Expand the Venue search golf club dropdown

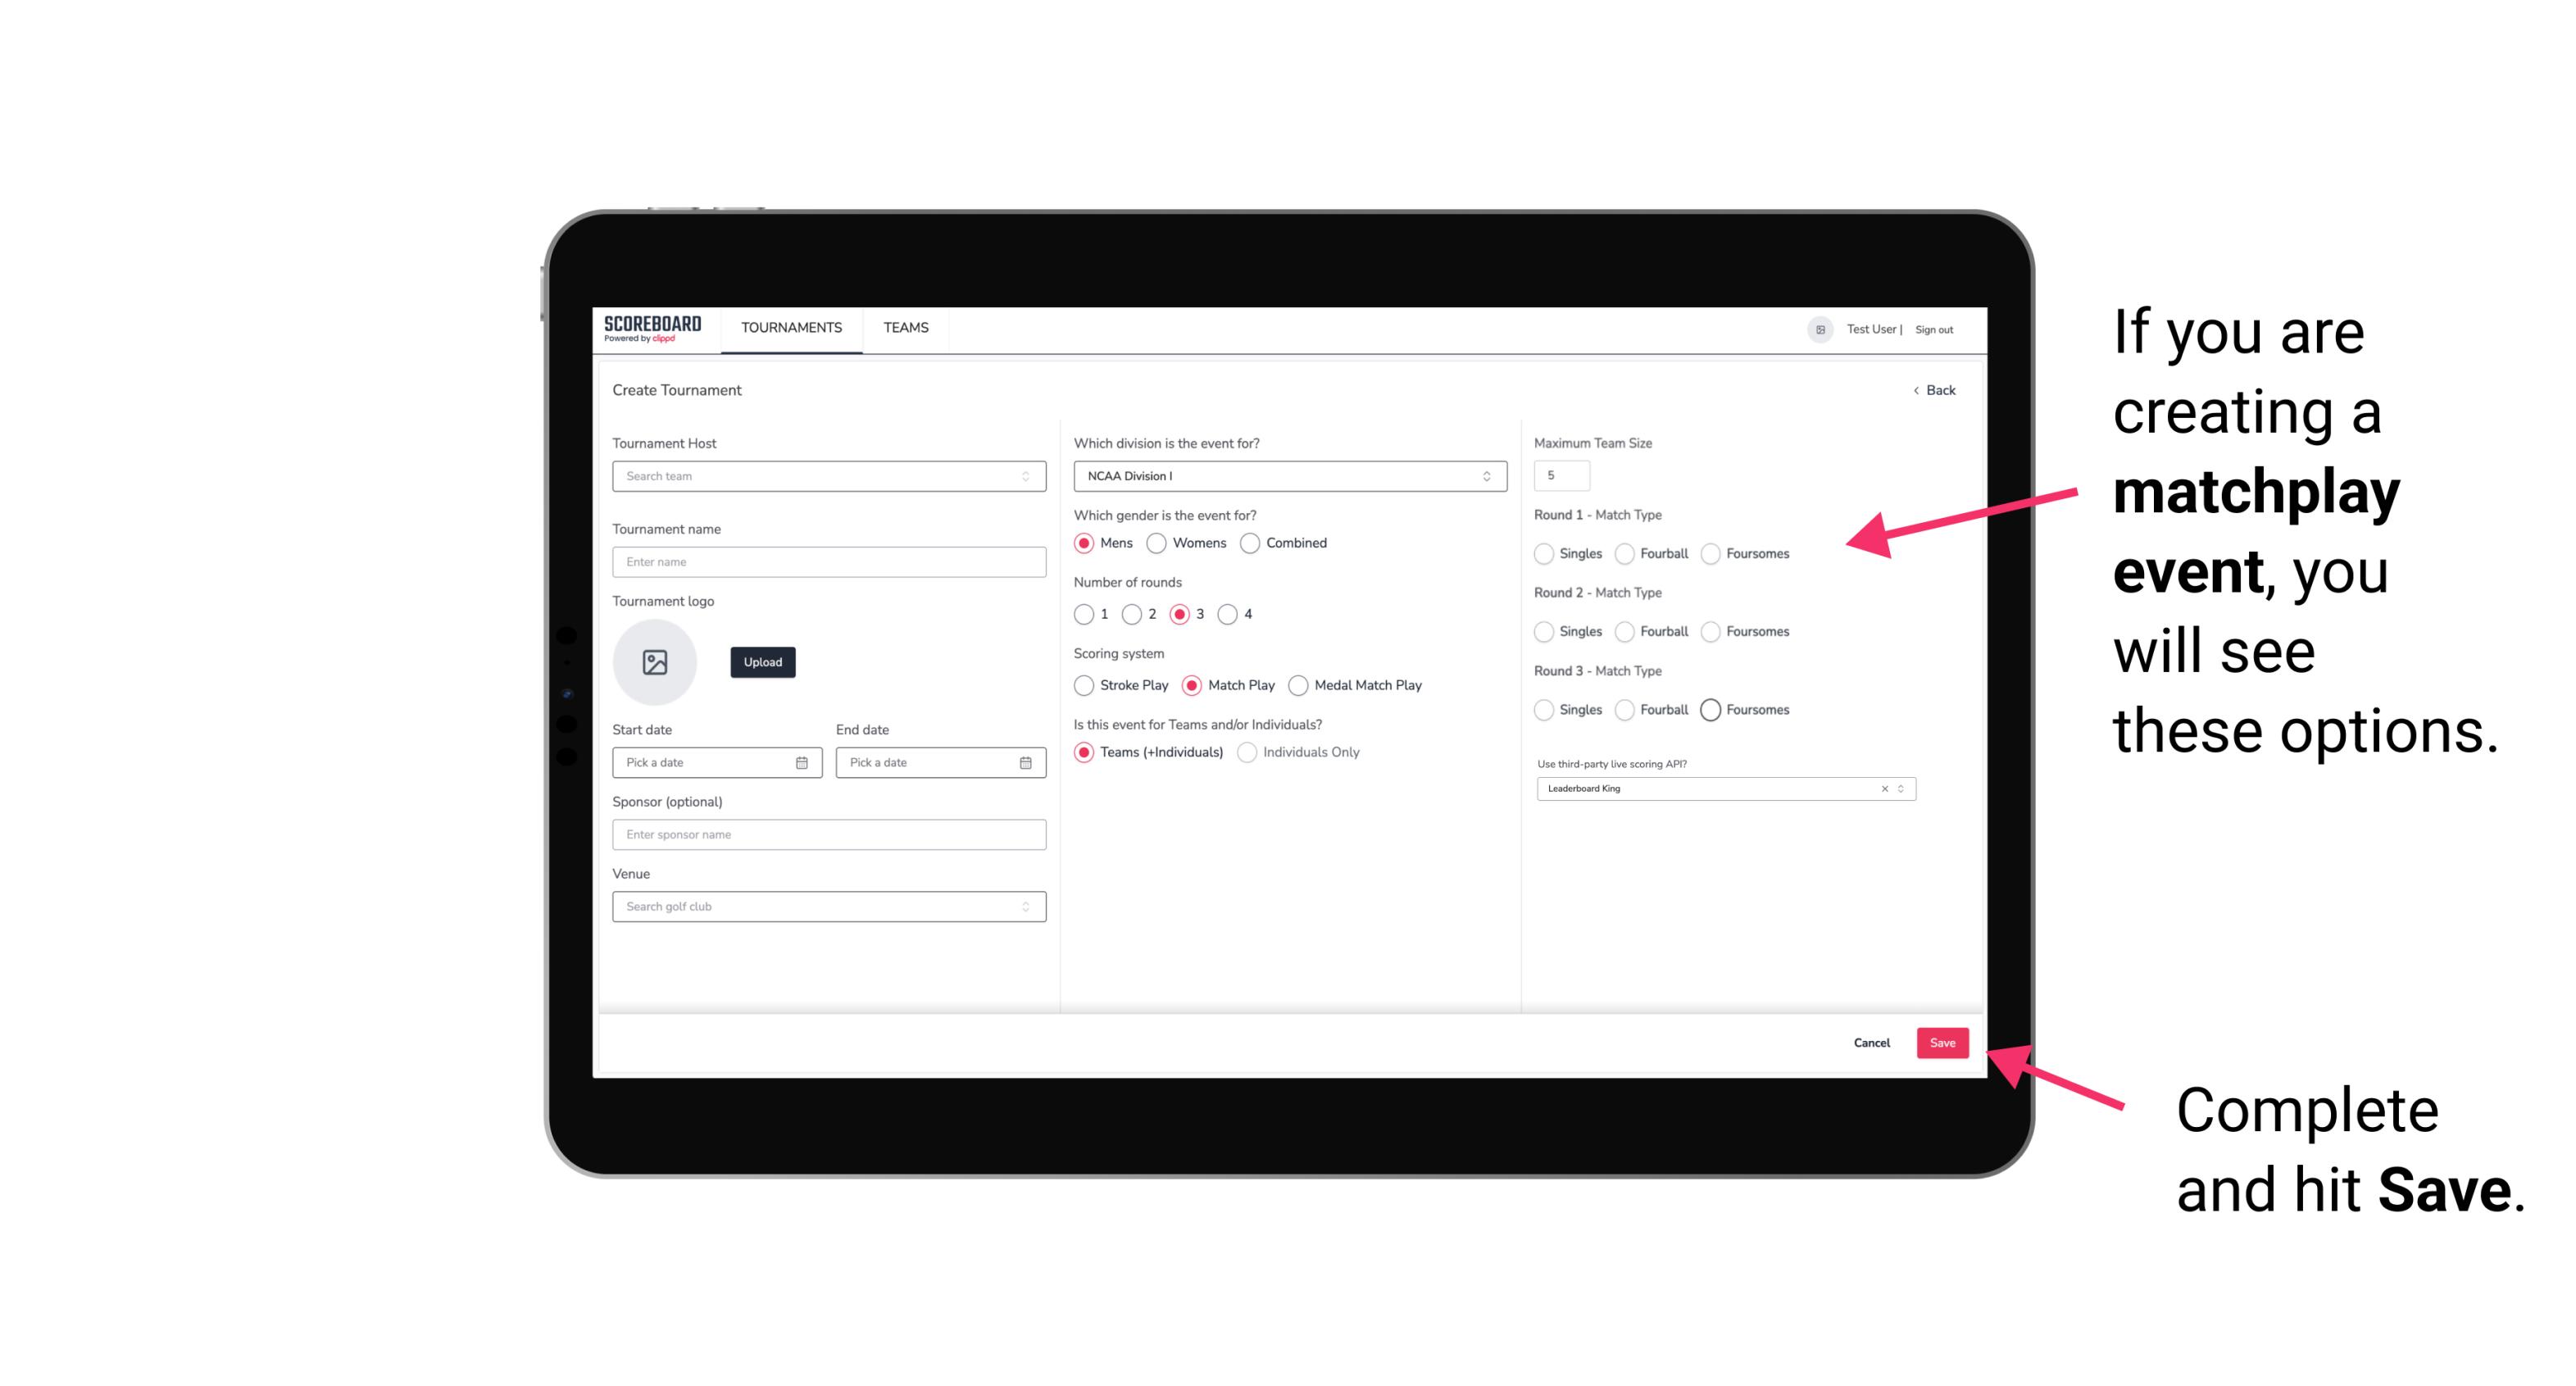pos(1024,907)
